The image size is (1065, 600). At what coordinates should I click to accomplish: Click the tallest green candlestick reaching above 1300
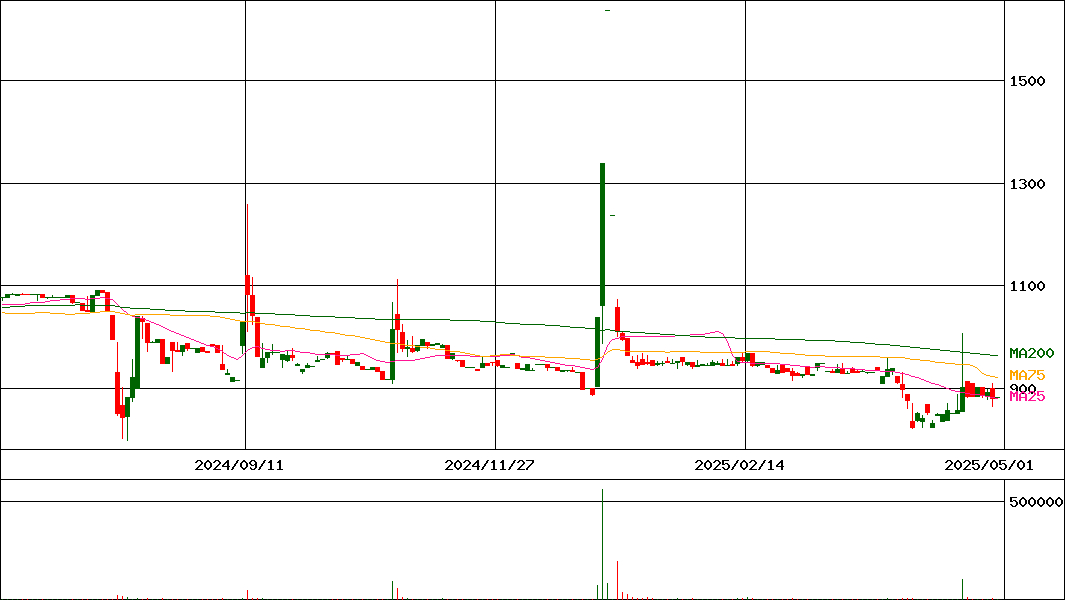point(602,234)
